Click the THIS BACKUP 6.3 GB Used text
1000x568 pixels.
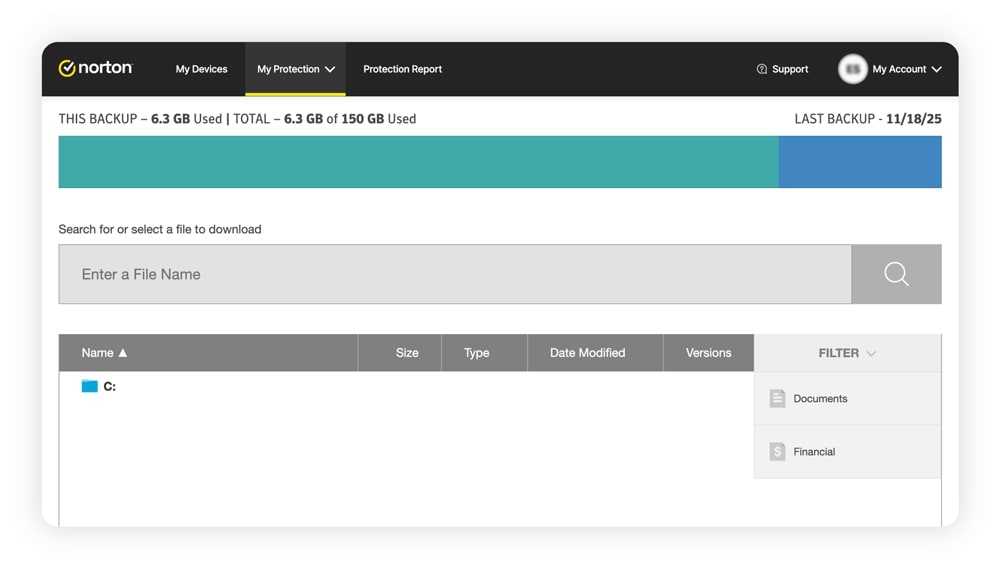tap(140, 119)
